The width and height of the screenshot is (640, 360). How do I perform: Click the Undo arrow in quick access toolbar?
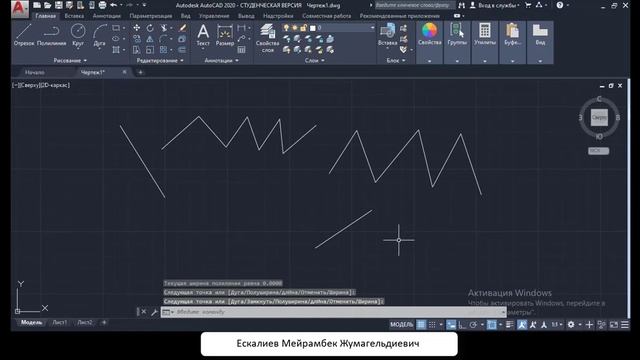coord(113,5)
